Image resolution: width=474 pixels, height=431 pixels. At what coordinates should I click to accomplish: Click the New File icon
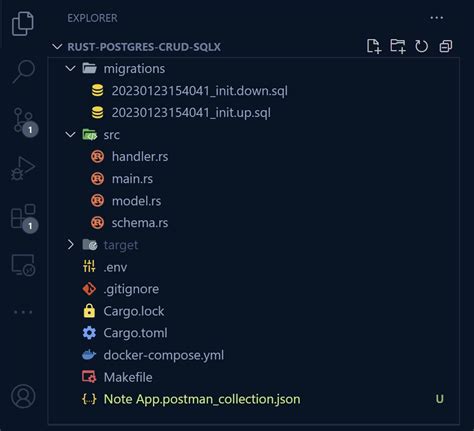tap(374, 46)
